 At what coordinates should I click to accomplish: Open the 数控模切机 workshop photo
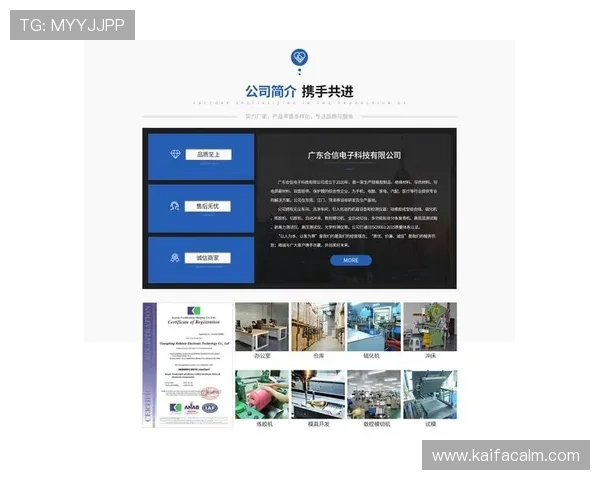[x=374, y=394]
